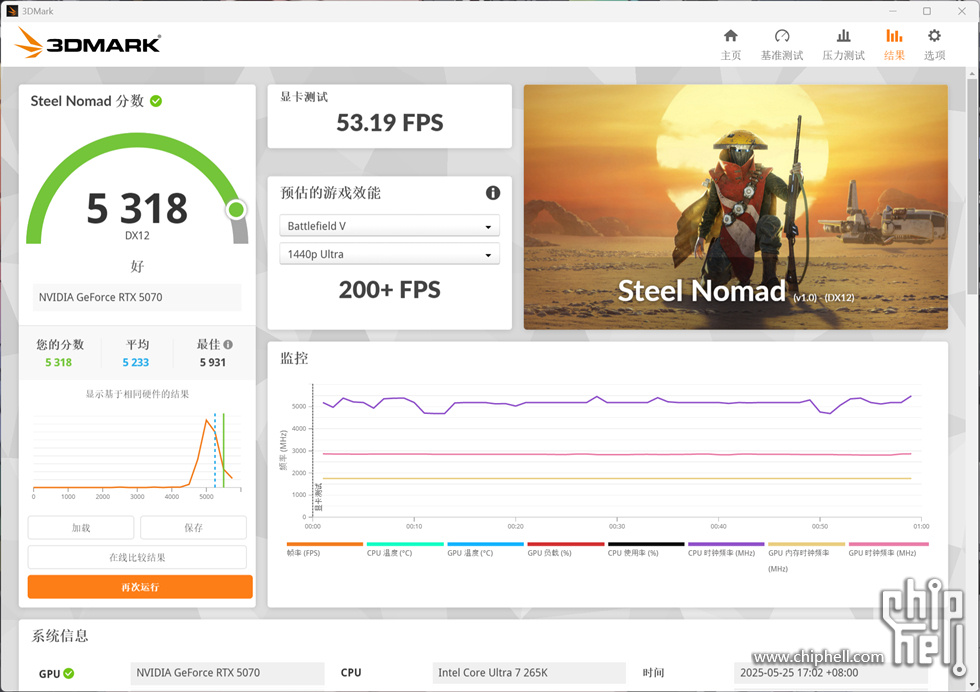Click the 加载 load button
Screen dimensions: 980x692
[81, 528]
